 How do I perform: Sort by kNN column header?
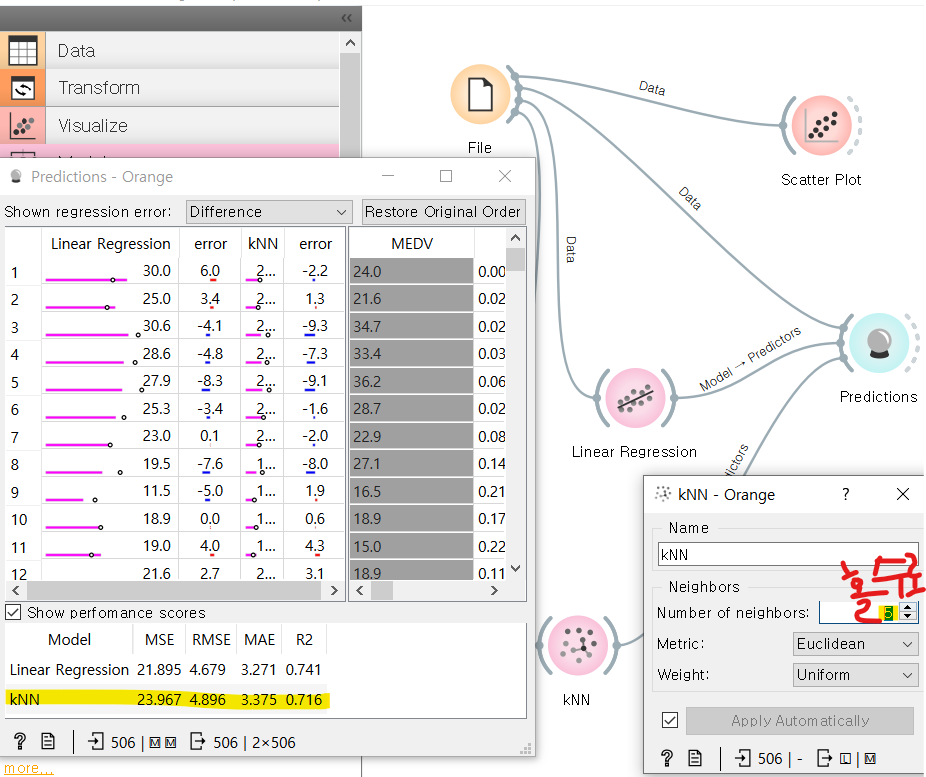(263, 244)
